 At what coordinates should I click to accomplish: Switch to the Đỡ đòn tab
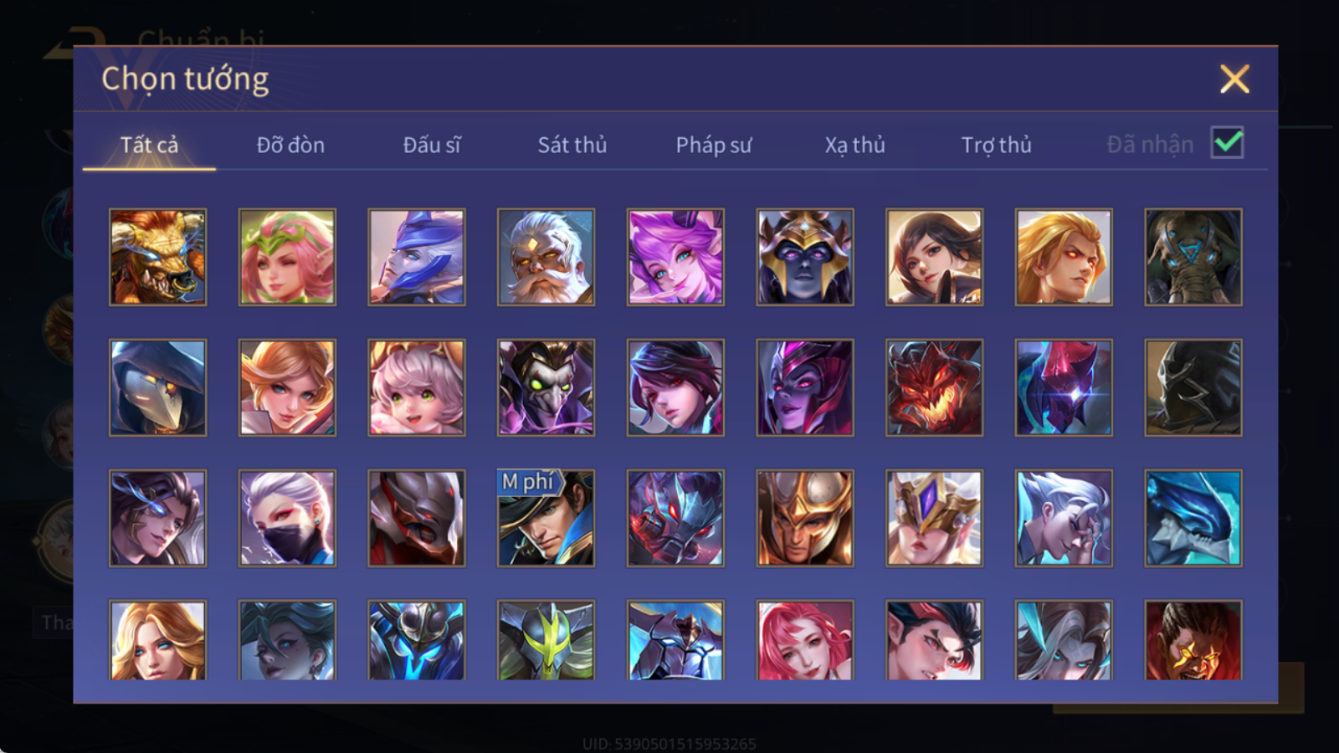(291, 145)
